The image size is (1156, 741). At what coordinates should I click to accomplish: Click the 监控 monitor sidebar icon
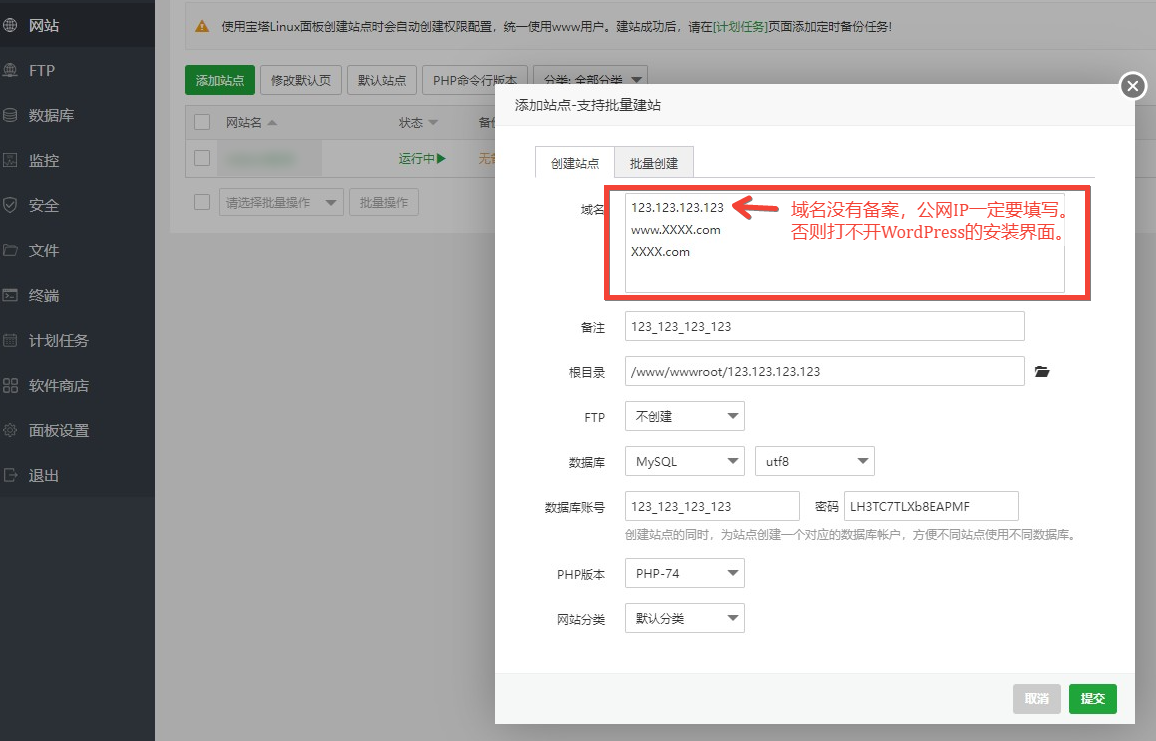[x=11, y=161]
